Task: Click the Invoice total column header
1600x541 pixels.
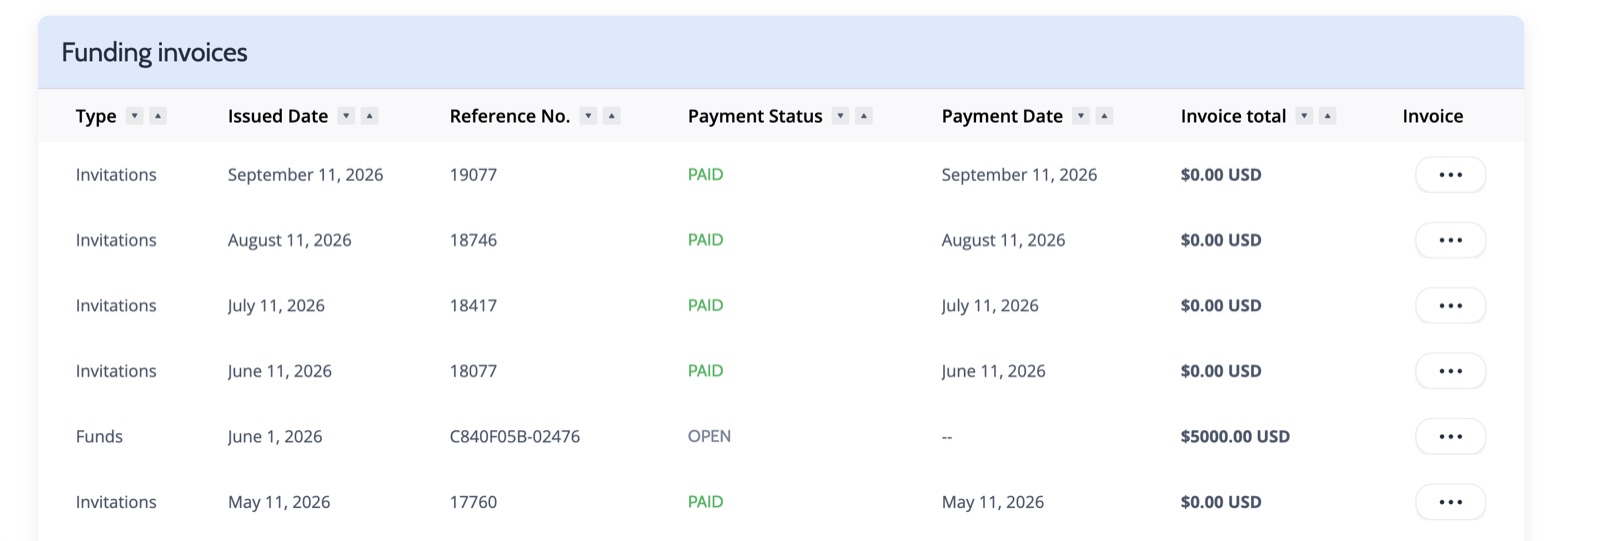Action: click(1233, 116)
